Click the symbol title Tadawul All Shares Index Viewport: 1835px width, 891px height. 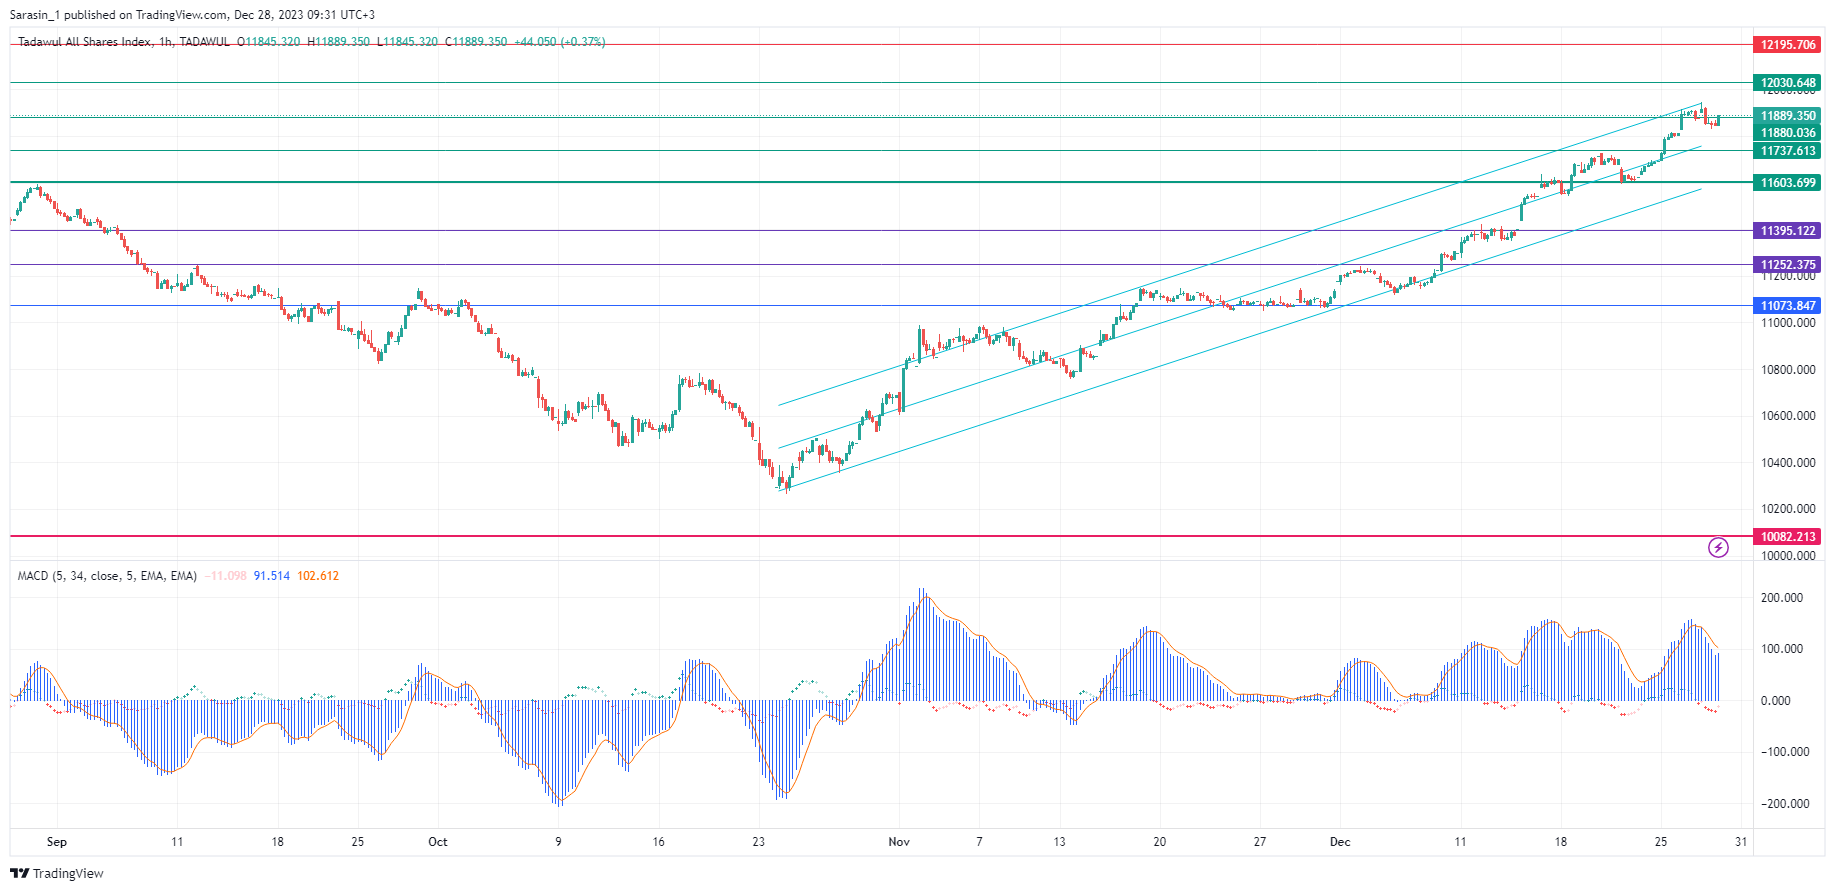85,42
